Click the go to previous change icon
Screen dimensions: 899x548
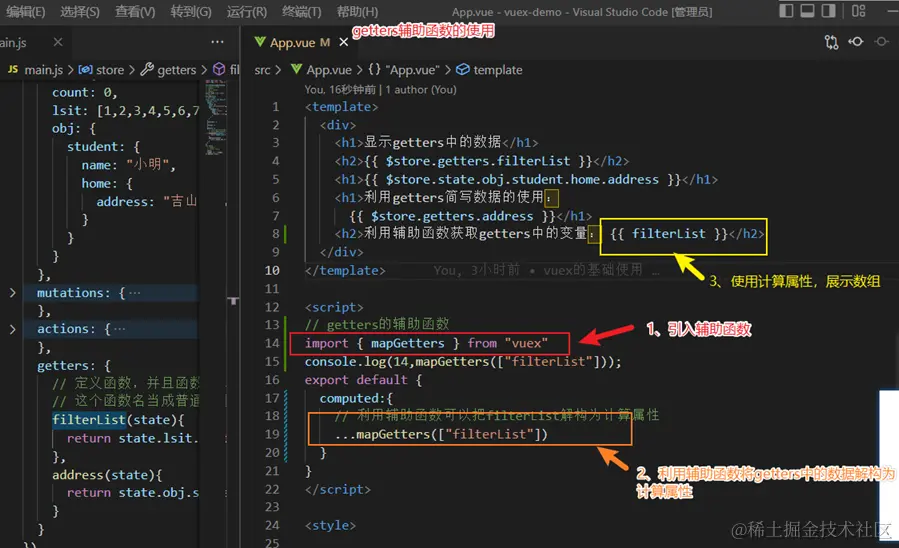pos(856,41)
